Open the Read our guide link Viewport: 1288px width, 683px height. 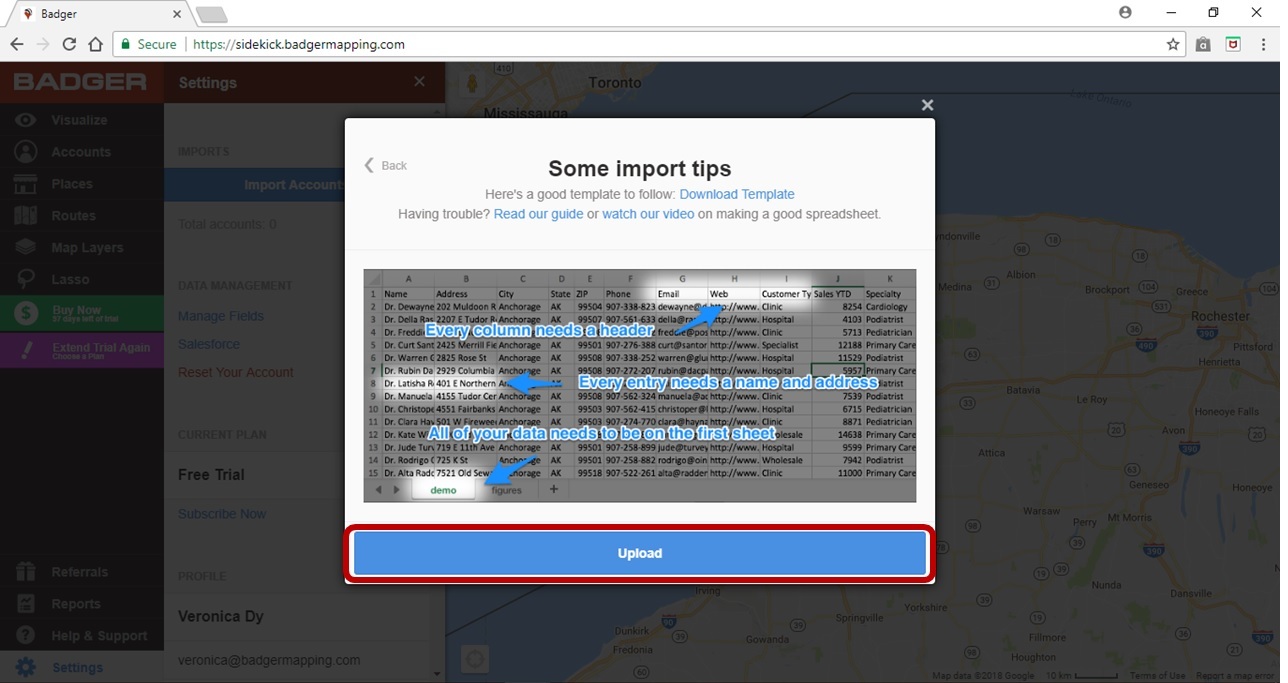[538, 214]
